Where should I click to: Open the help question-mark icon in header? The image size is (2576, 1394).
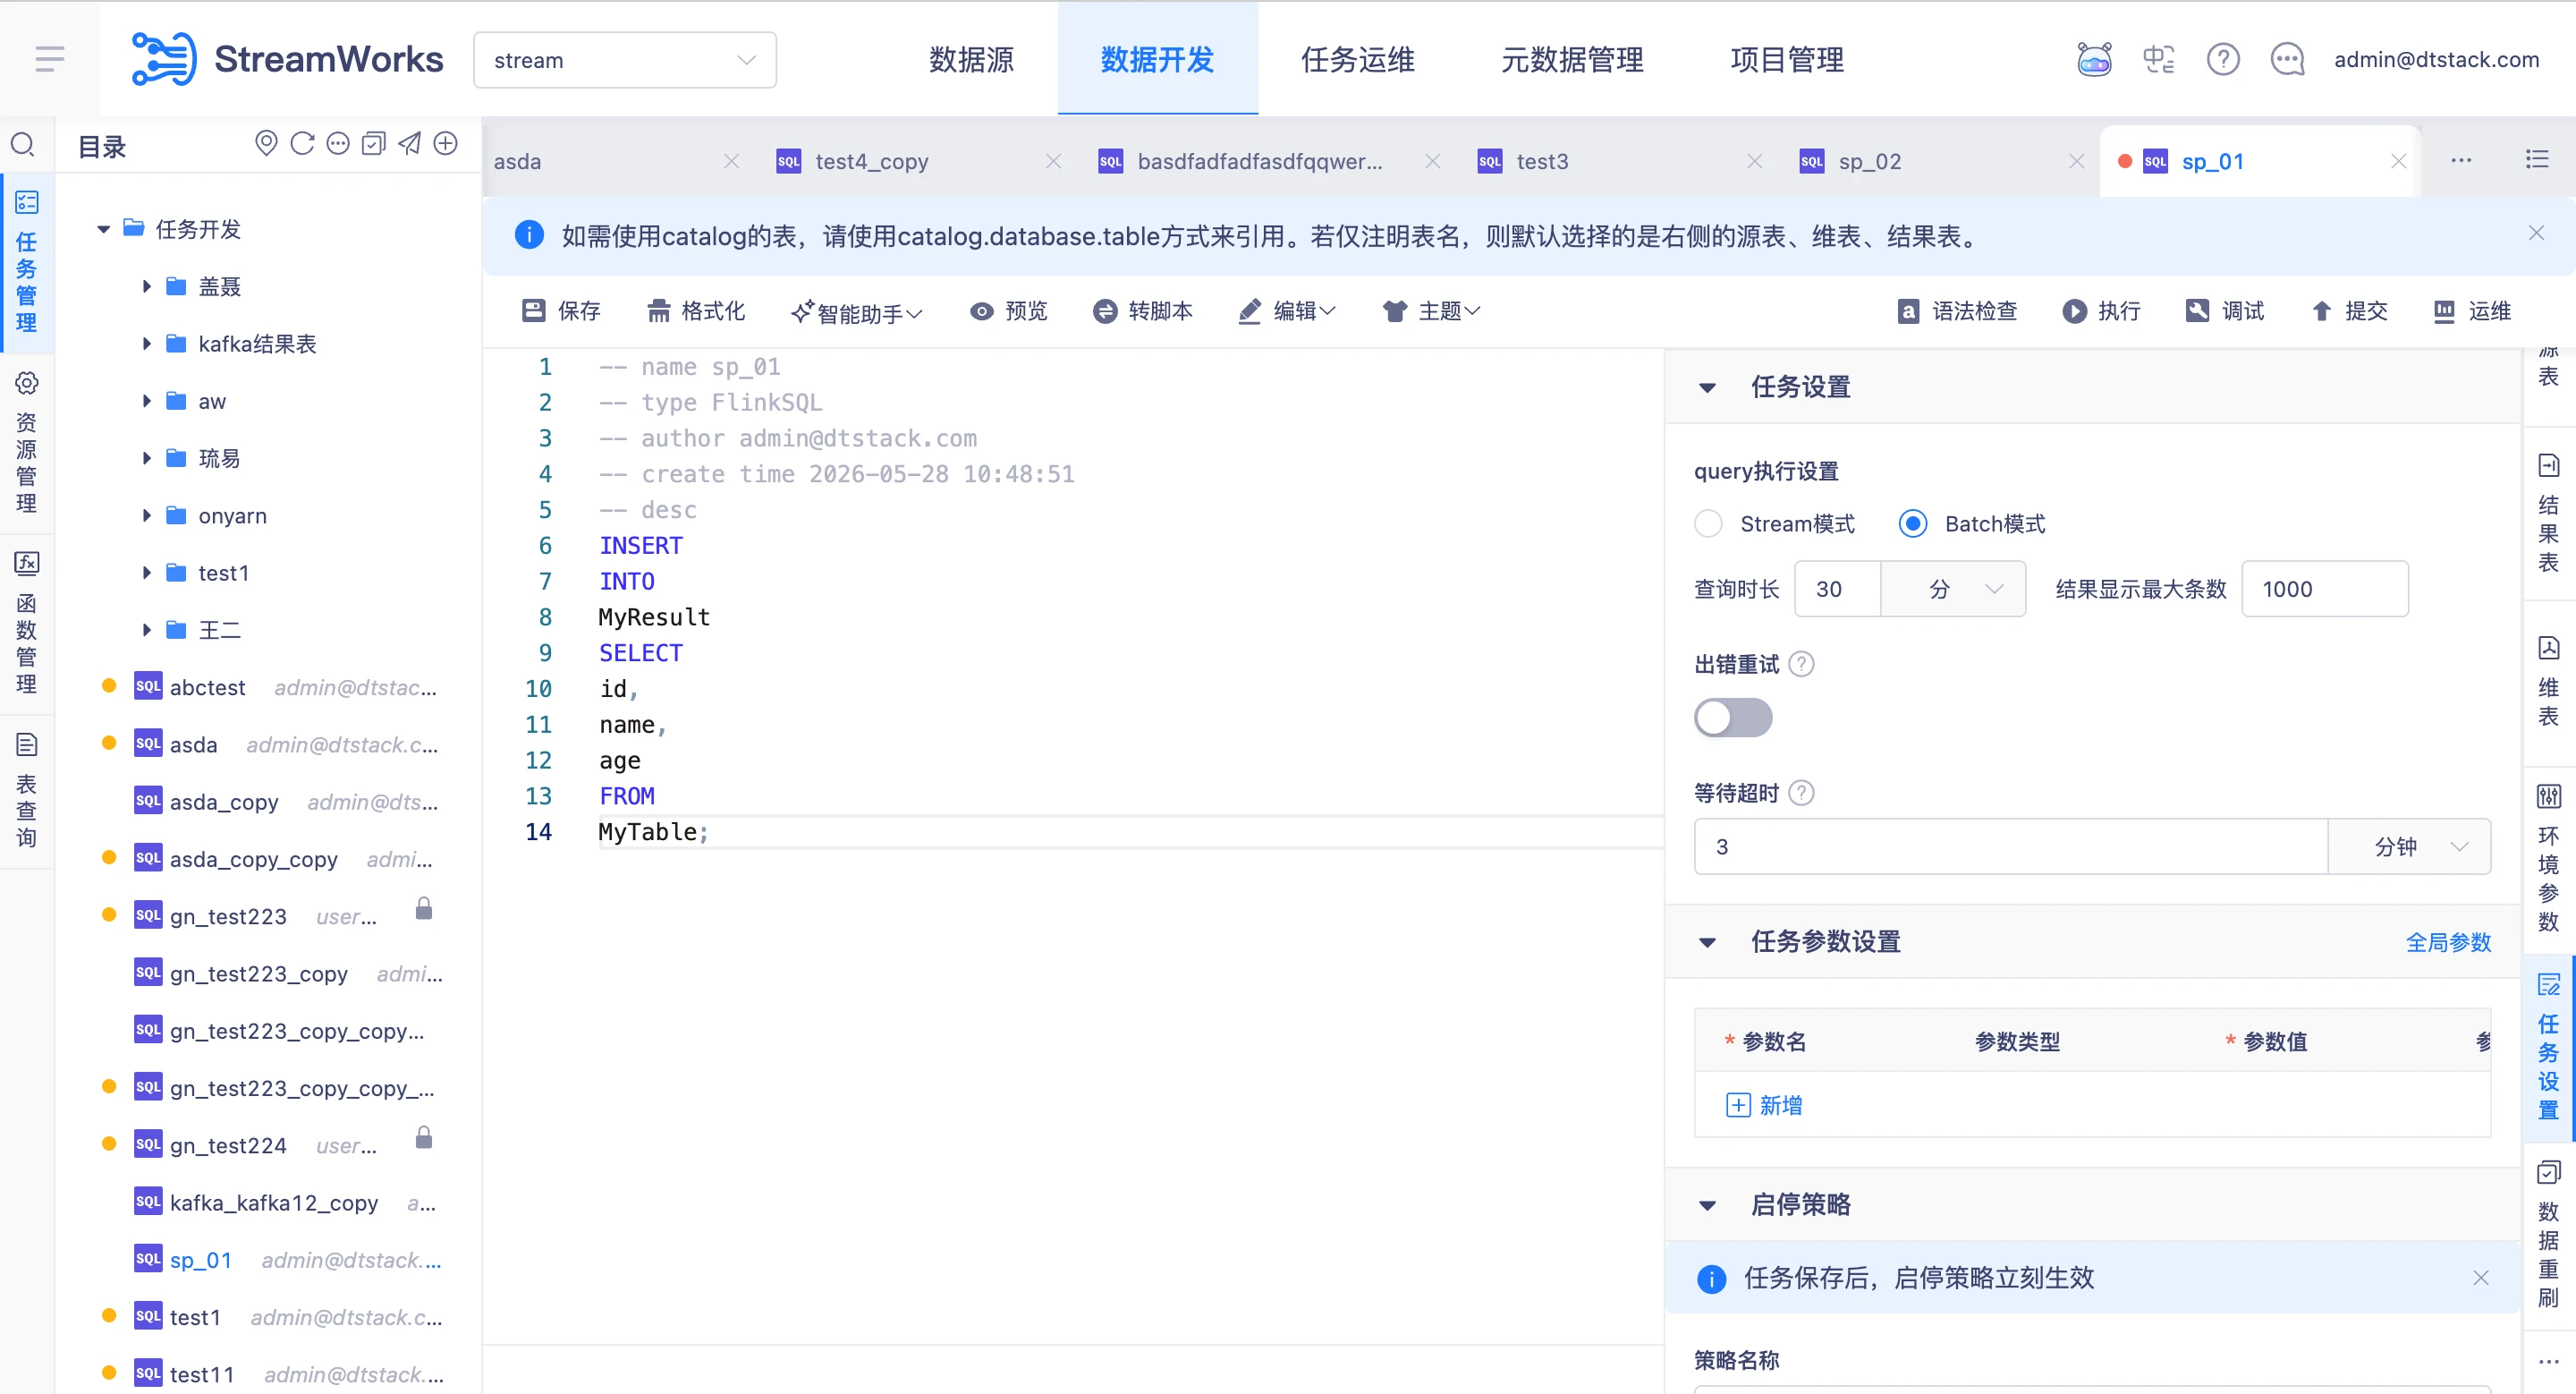(2223, 60)
